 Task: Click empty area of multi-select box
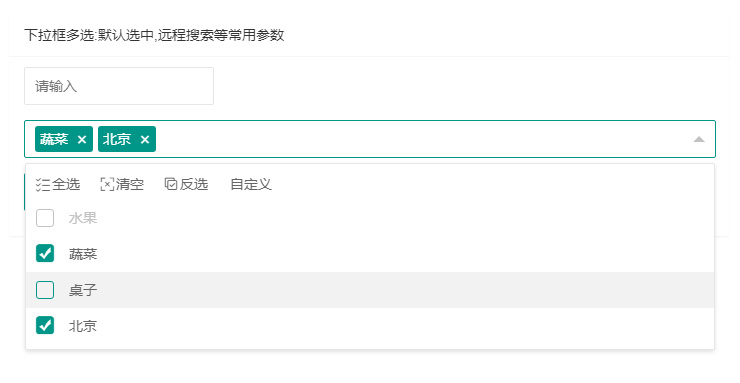click(x=420, y=139)
